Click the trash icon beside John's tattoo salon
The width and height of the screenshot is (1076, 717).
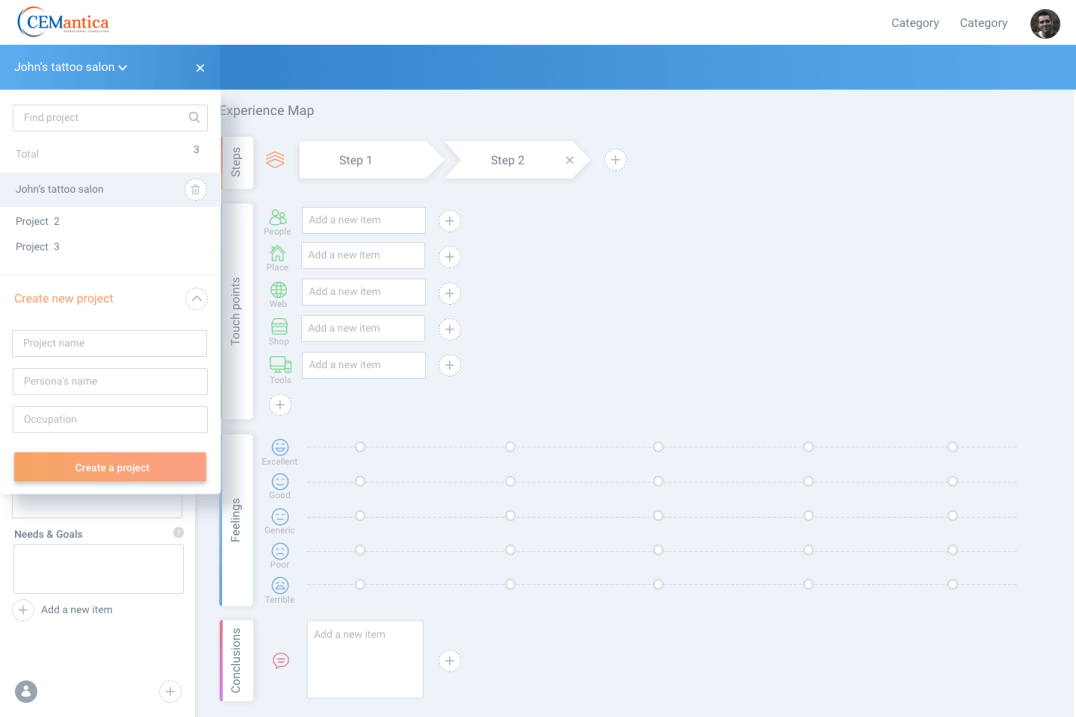point(195,189)
